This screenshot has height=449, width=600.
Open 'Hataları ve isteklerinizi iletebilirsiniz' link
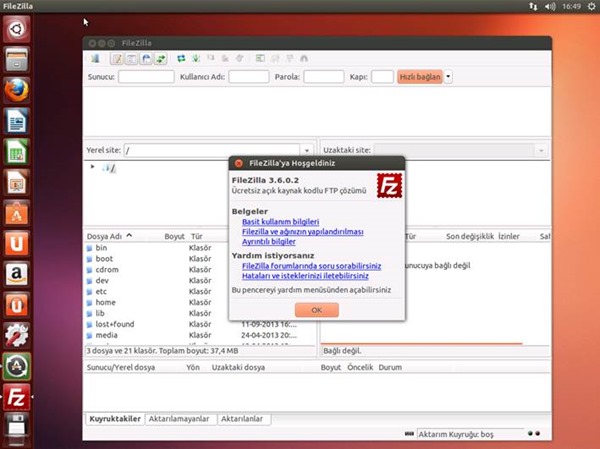(x=305, y=276)
